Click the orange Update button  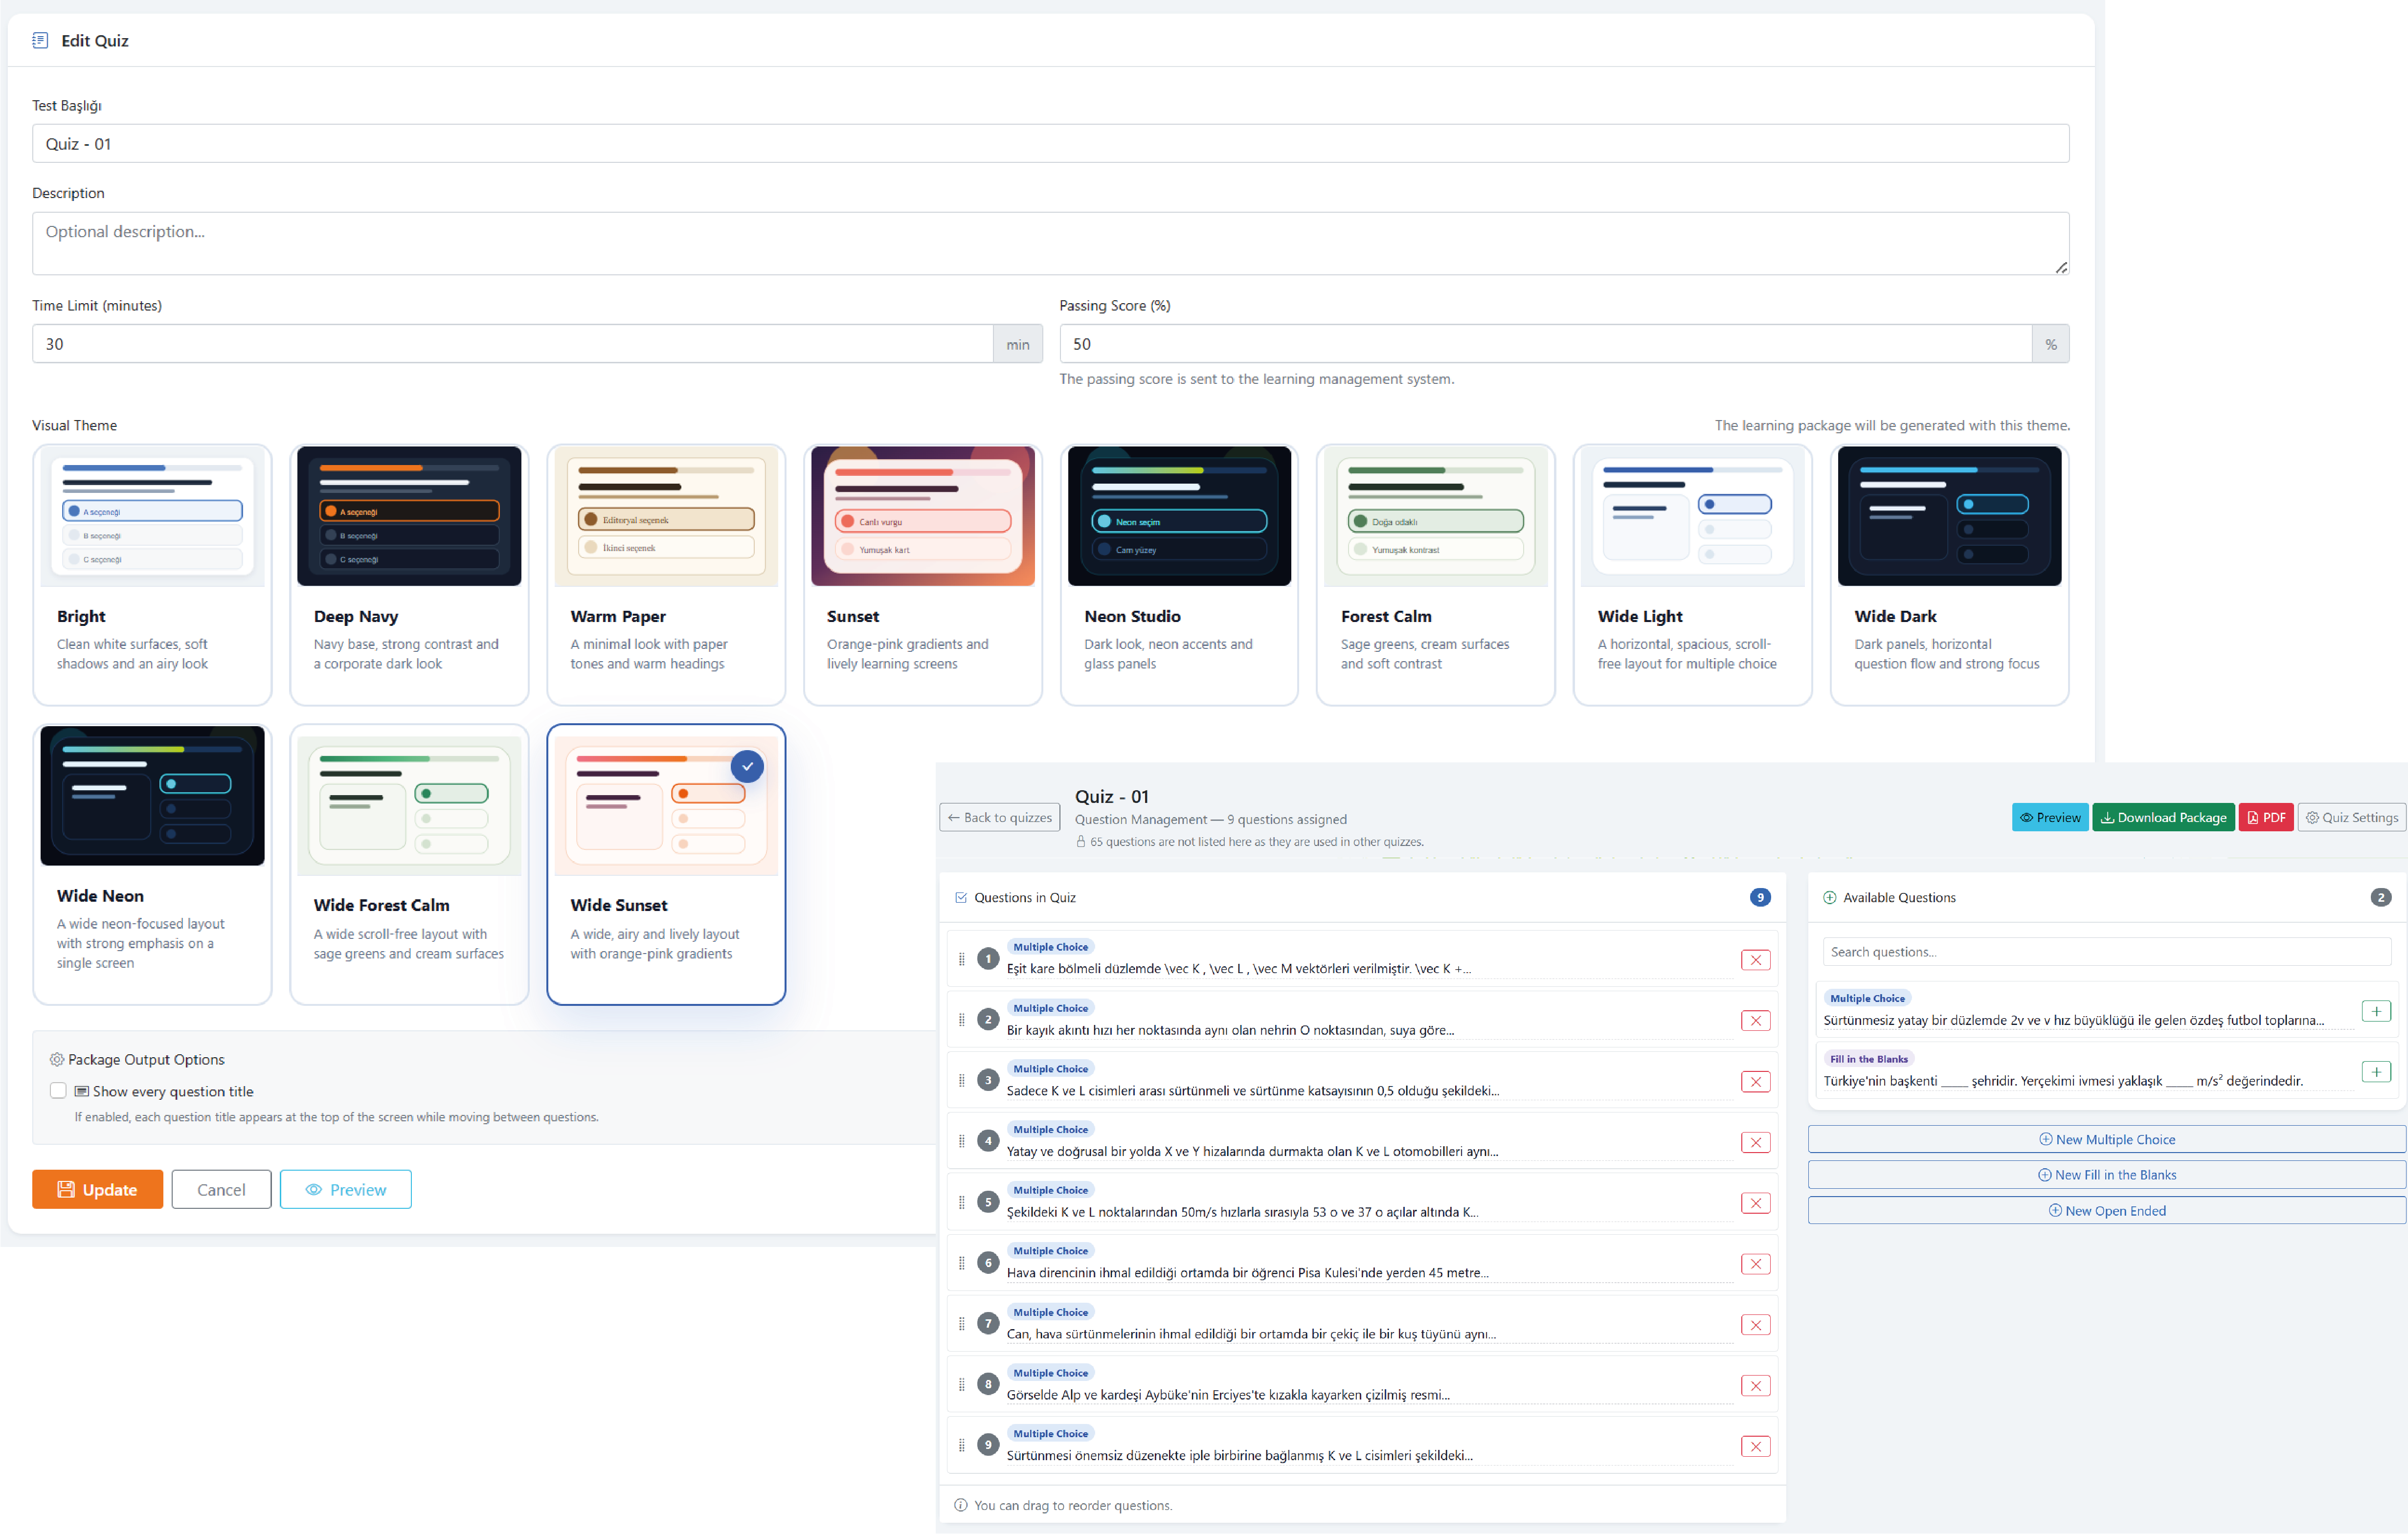pyautogui.click(x=97, y=1189)
